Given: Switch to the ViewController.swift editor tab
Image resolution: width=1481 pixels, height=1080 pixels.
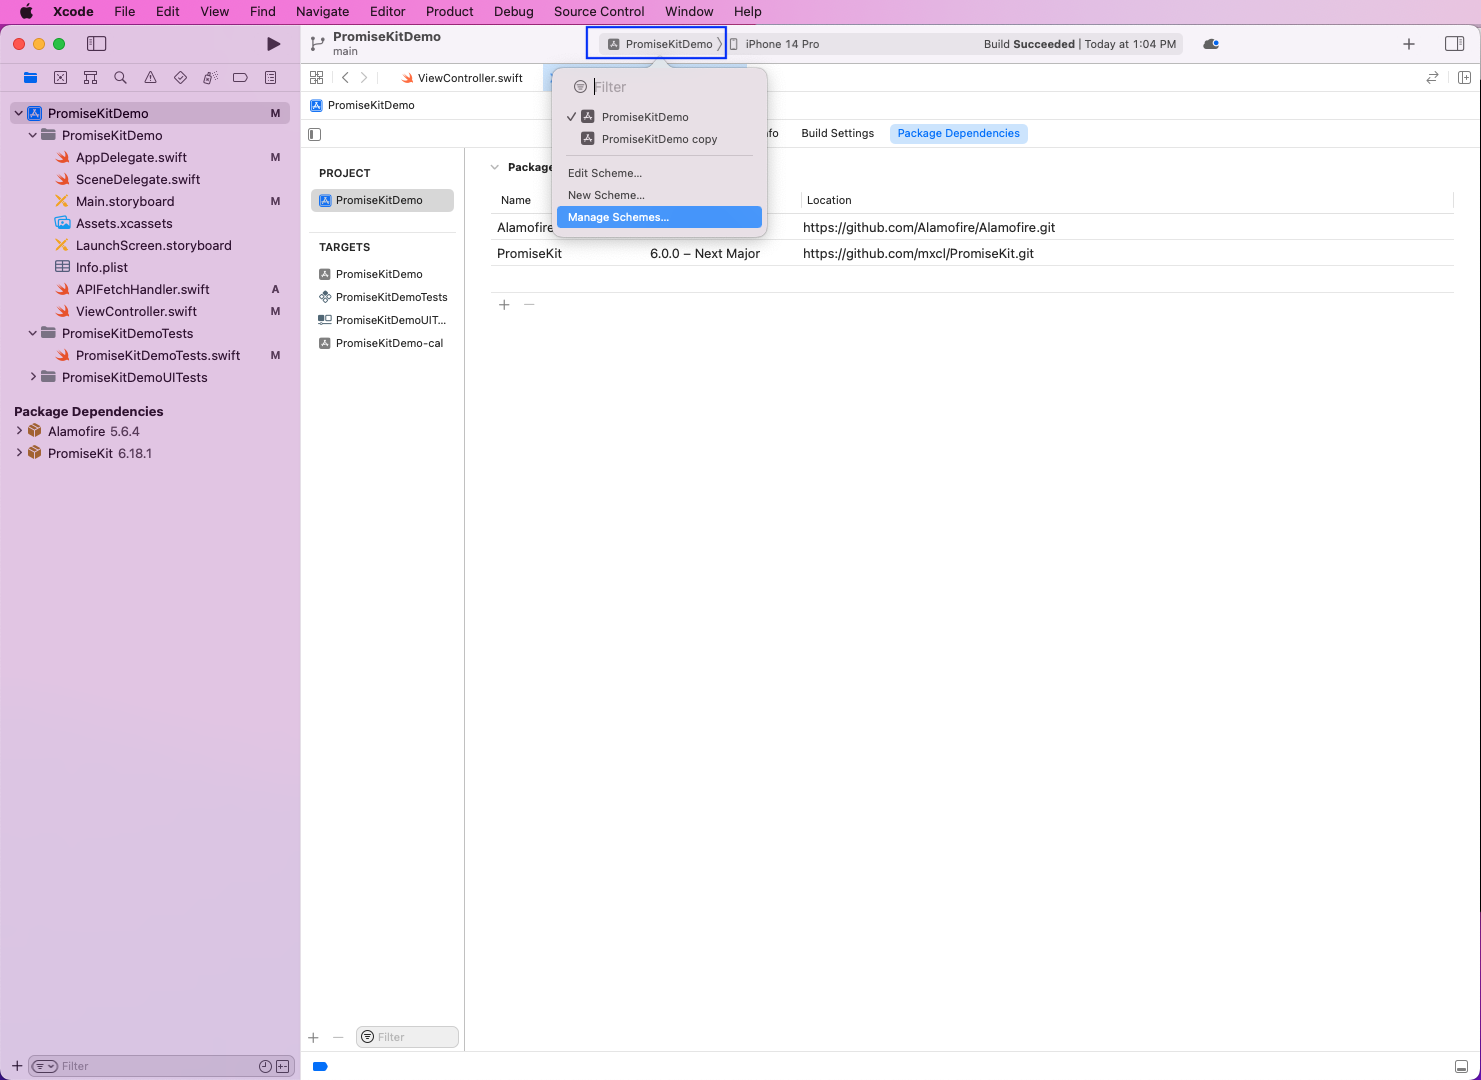Looking at the screenshot, I should pos(462,78).
